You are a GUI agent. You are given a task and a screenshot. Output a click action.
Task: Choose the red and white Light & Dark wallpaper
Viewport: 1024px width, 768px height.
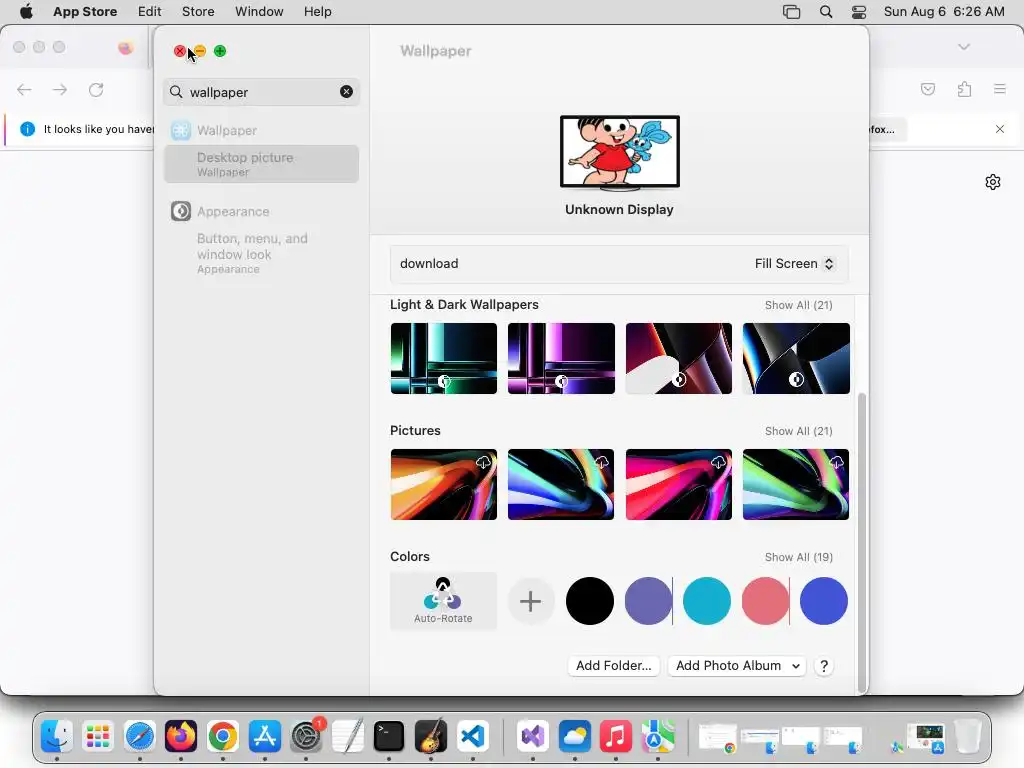coord(679,359)
